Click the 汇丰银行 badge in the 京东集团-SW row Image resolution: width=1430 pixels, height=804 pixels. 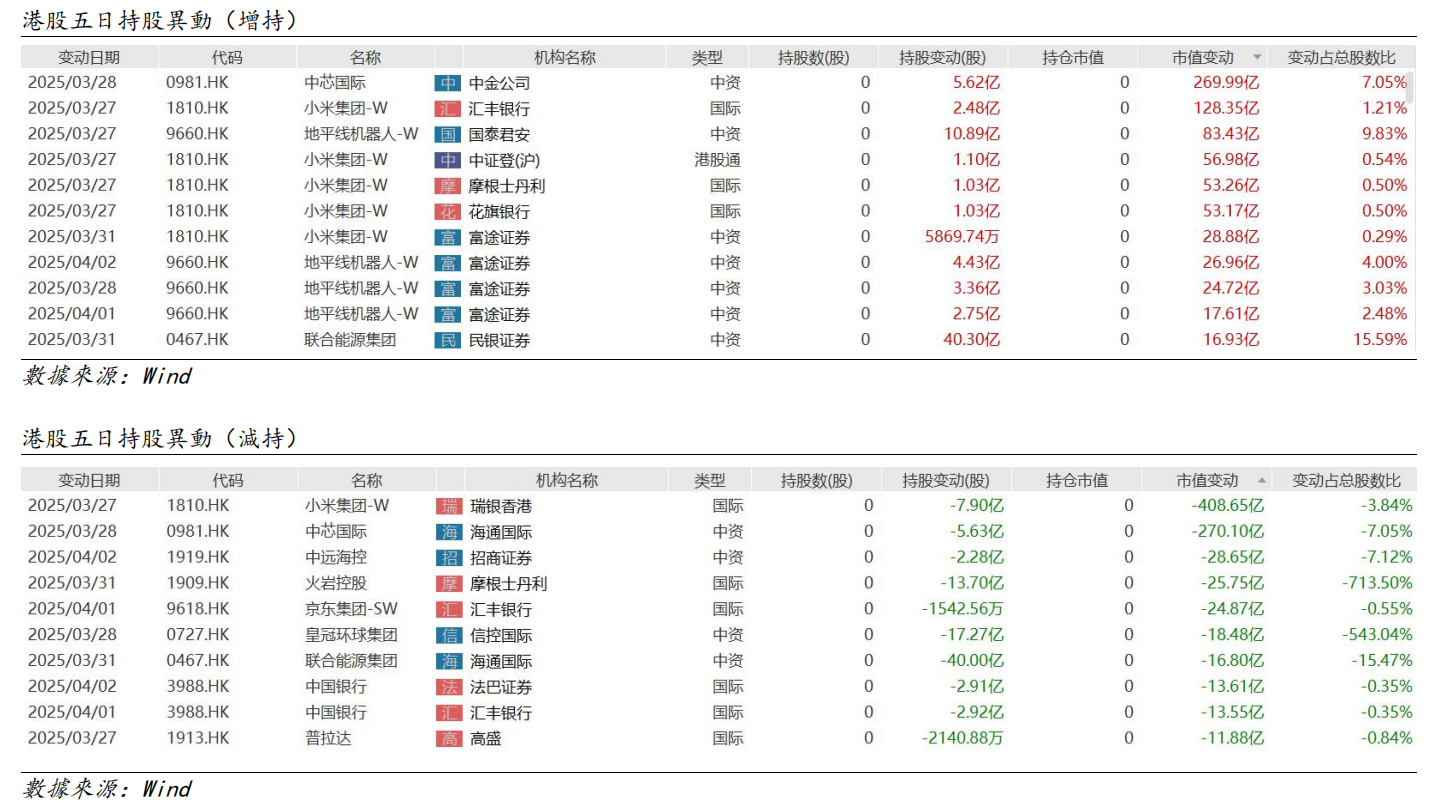[450, 609]
